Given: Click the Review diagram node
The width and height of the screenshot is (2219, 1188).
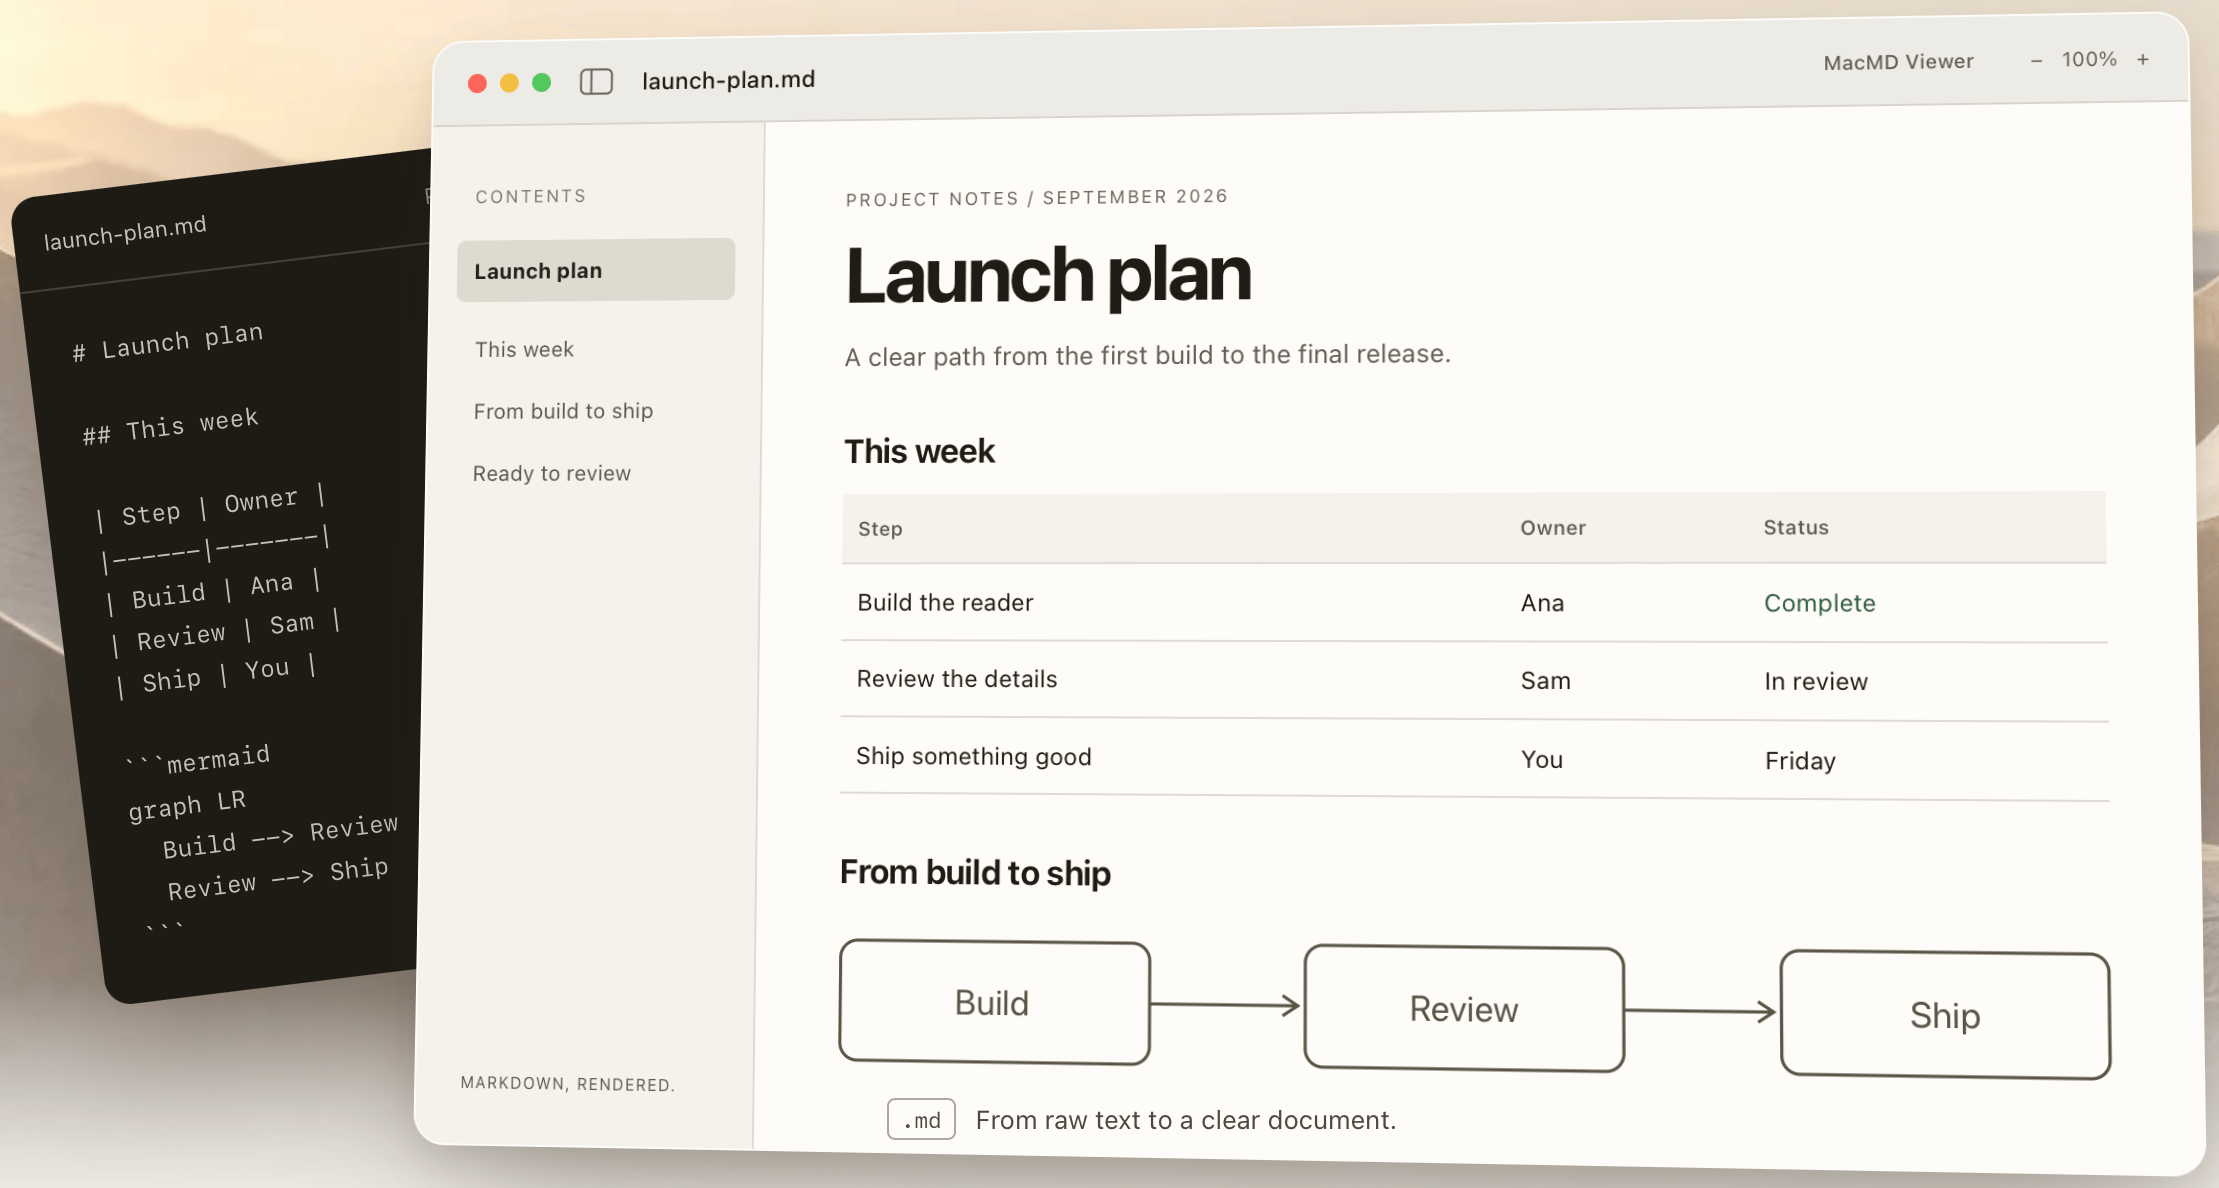Looking at the screenshot, I should coord(1464,1008).
